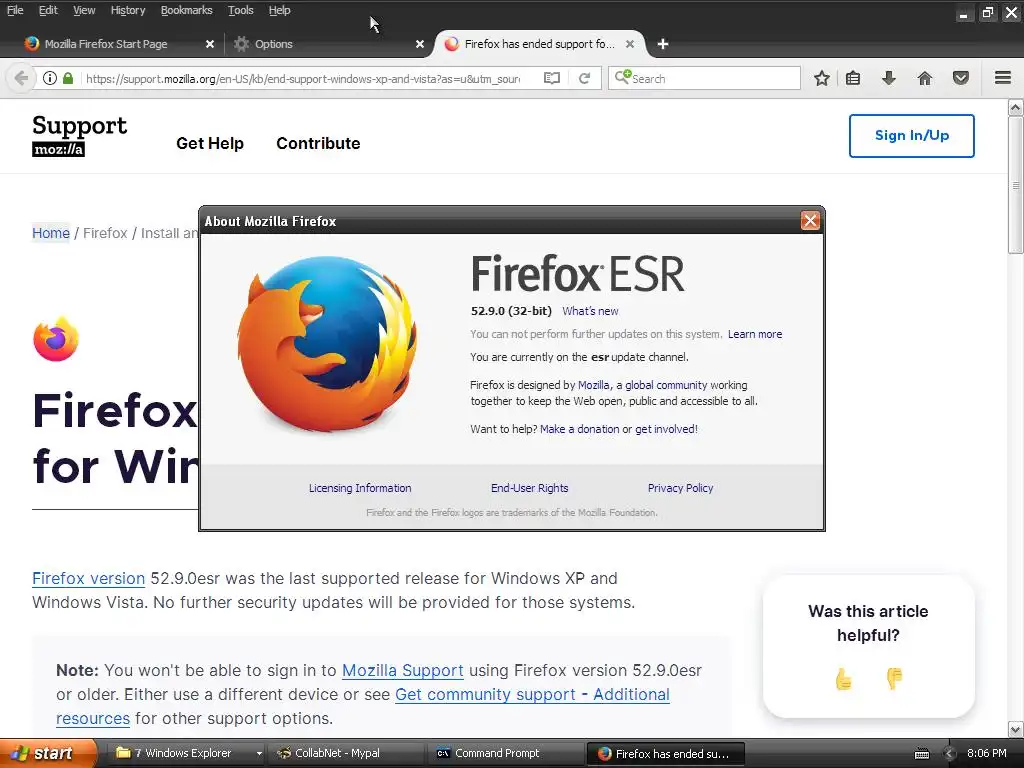Click the back arrow navigation button
Image resolution: width=1024 pixels, height=768 pixels.
[x=21, y=78]
